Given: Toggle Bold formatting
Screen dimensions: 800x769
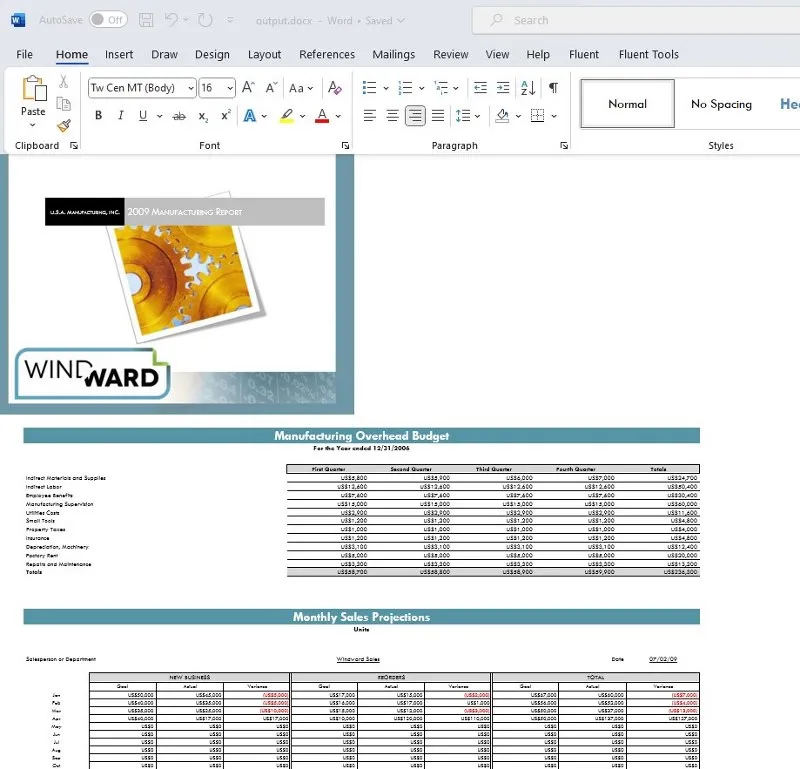Looking at the screenshot, I should pyautogui.click(x=98, y=116).
